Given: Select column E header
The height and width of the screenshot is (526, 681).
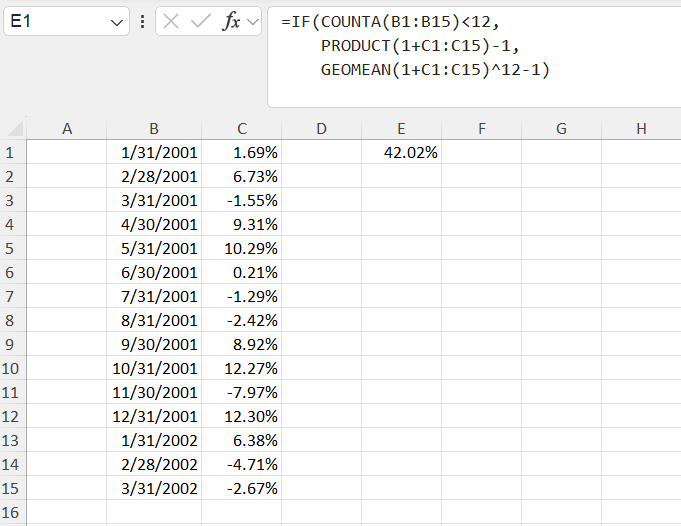Looking at the screenshot, I should (401, 128).
